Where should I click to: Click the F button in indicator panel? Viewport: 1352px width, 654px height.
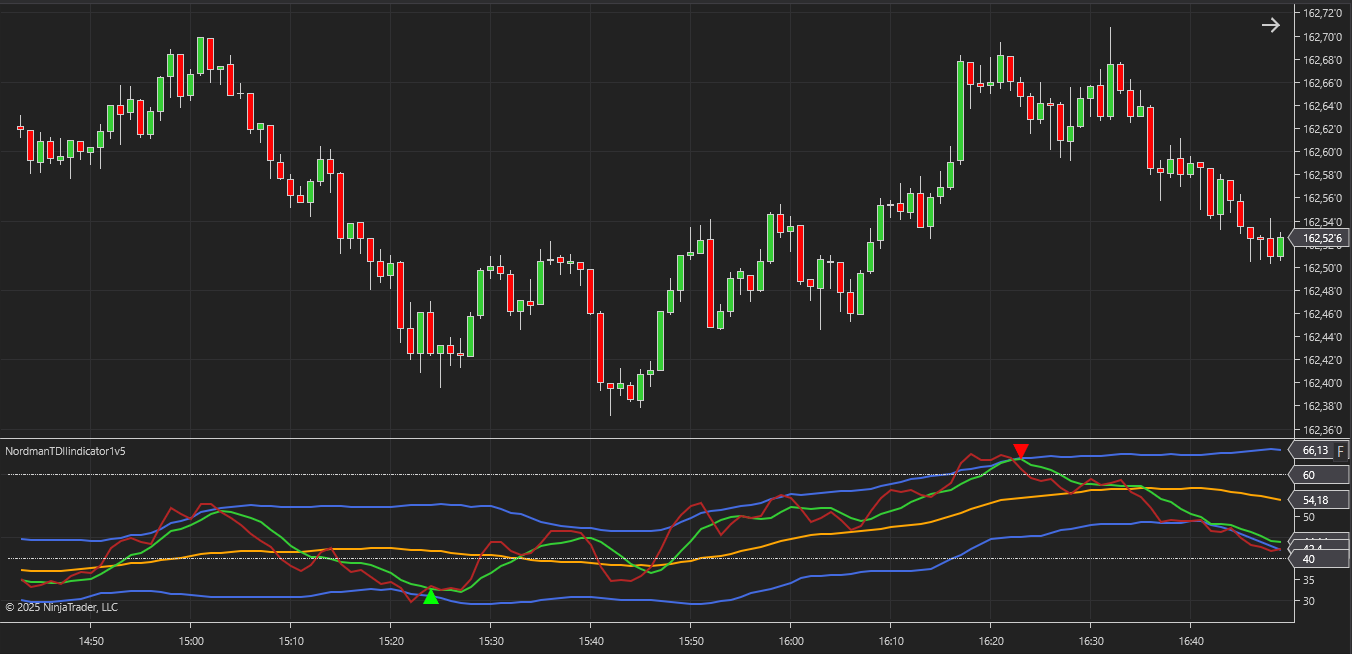[1341, 451]
